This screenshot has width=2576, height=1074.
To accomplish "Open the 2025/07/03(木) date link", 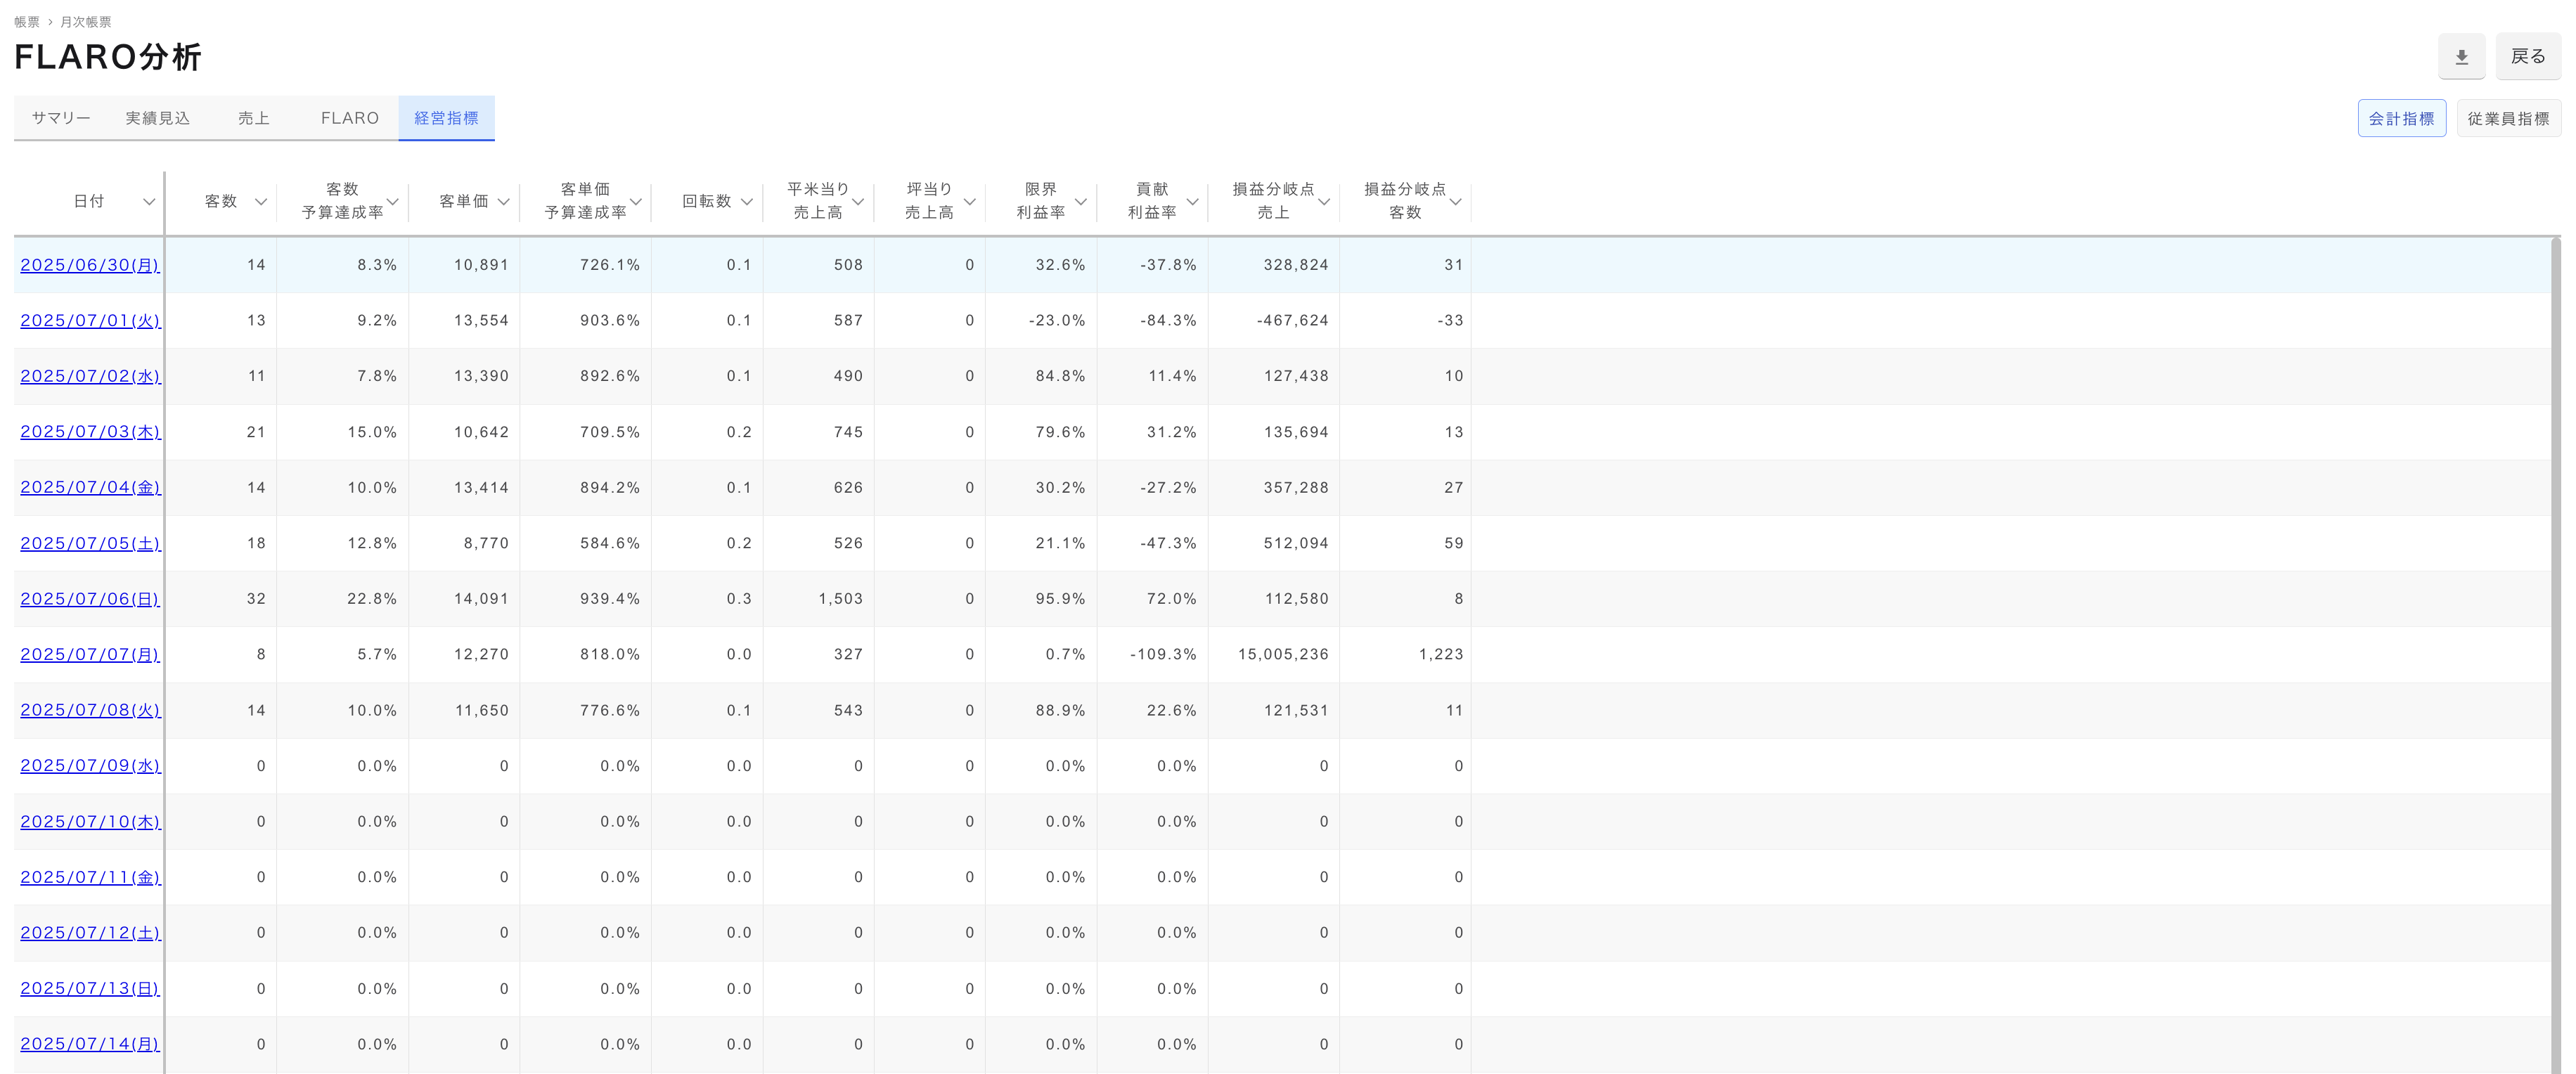I will 90,432.
